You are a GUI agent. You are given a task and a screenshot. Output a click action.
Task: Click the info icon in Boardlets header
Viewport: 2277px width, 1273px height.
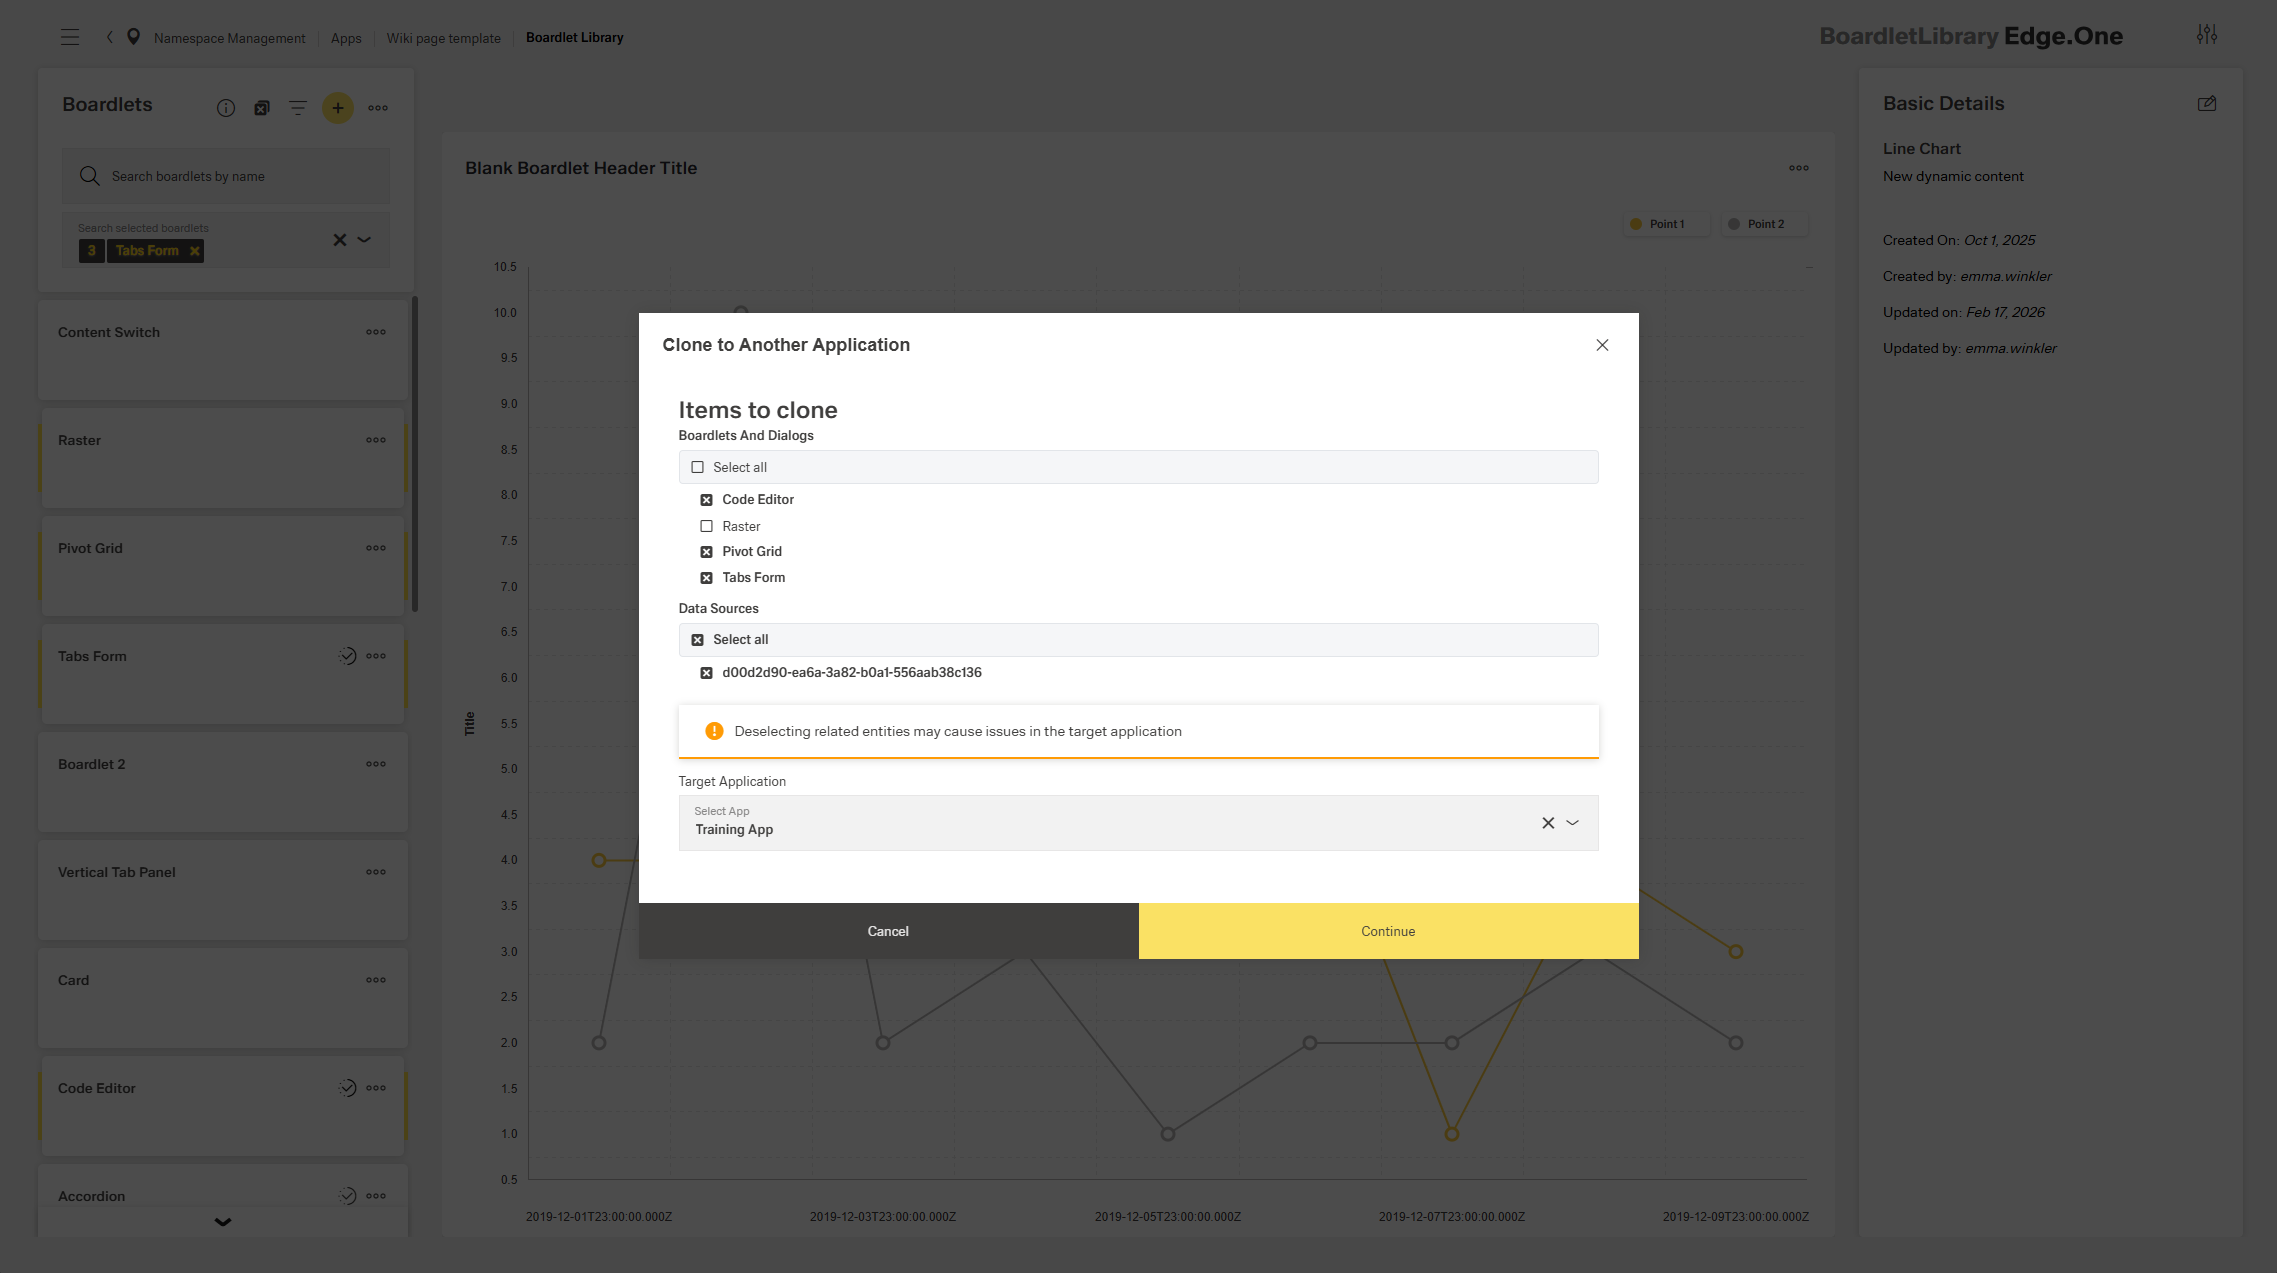click(x=226, y=108)
